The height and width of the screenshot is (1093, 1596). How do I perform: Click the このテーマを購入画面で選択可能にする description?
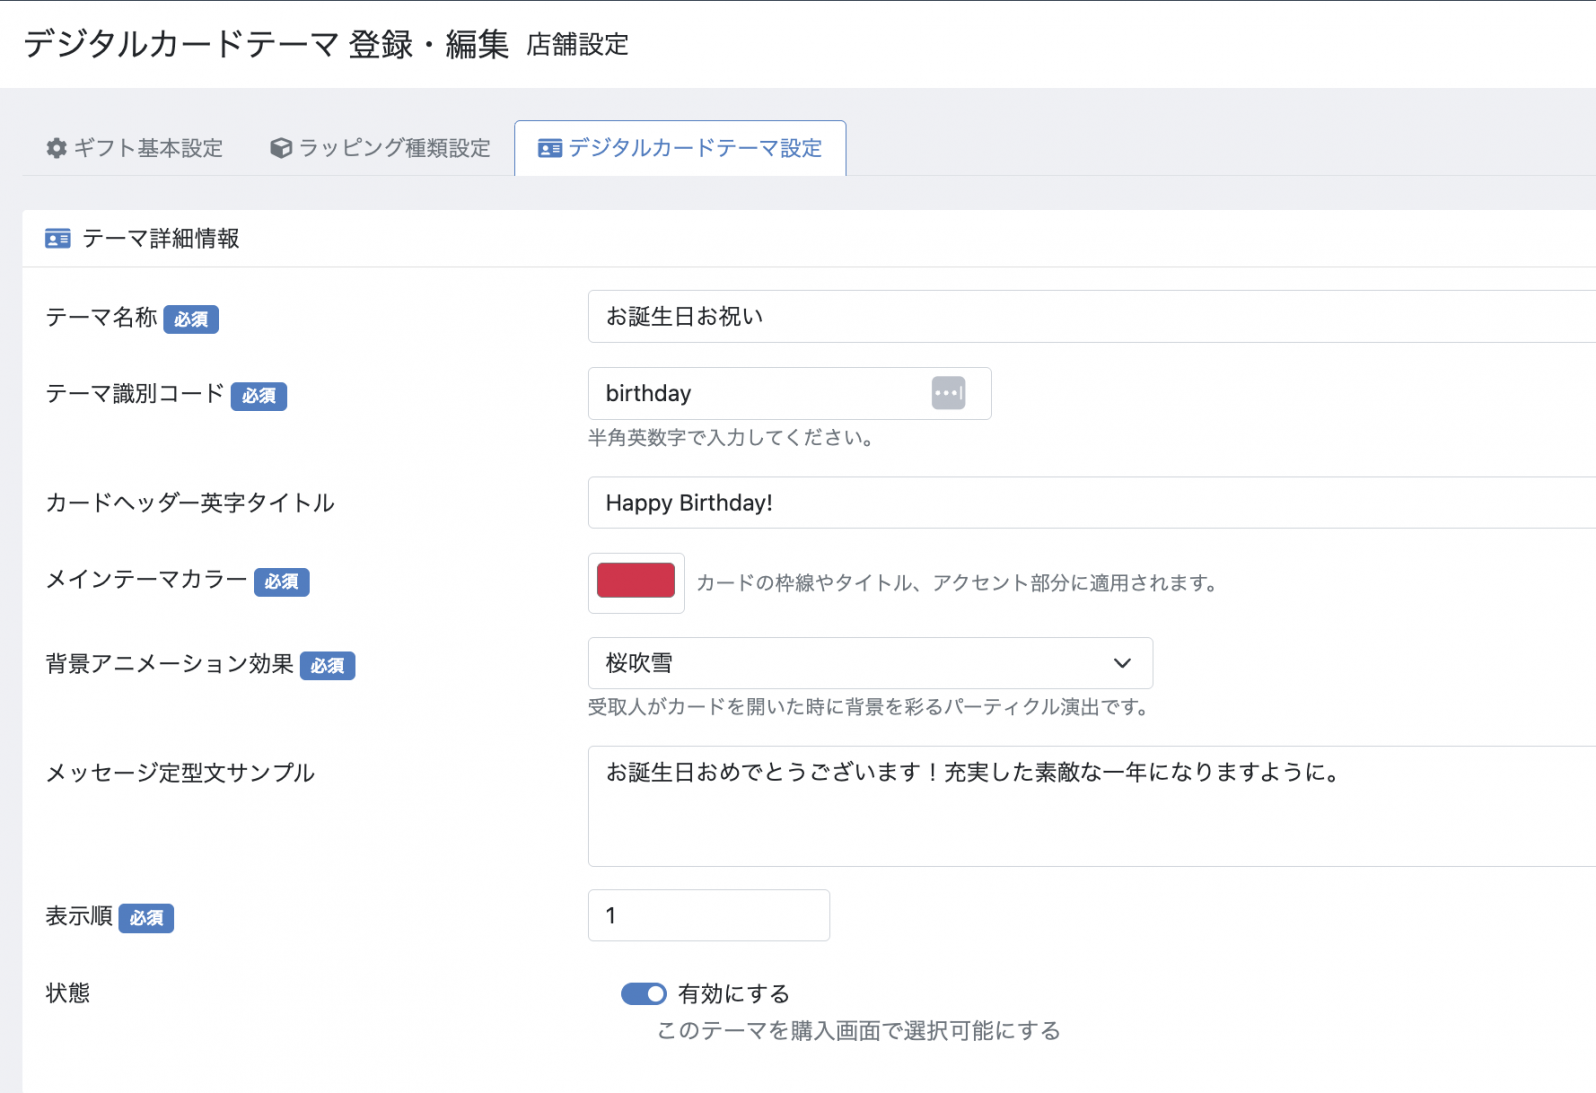pyautogui.click(x=858, y=1031)
